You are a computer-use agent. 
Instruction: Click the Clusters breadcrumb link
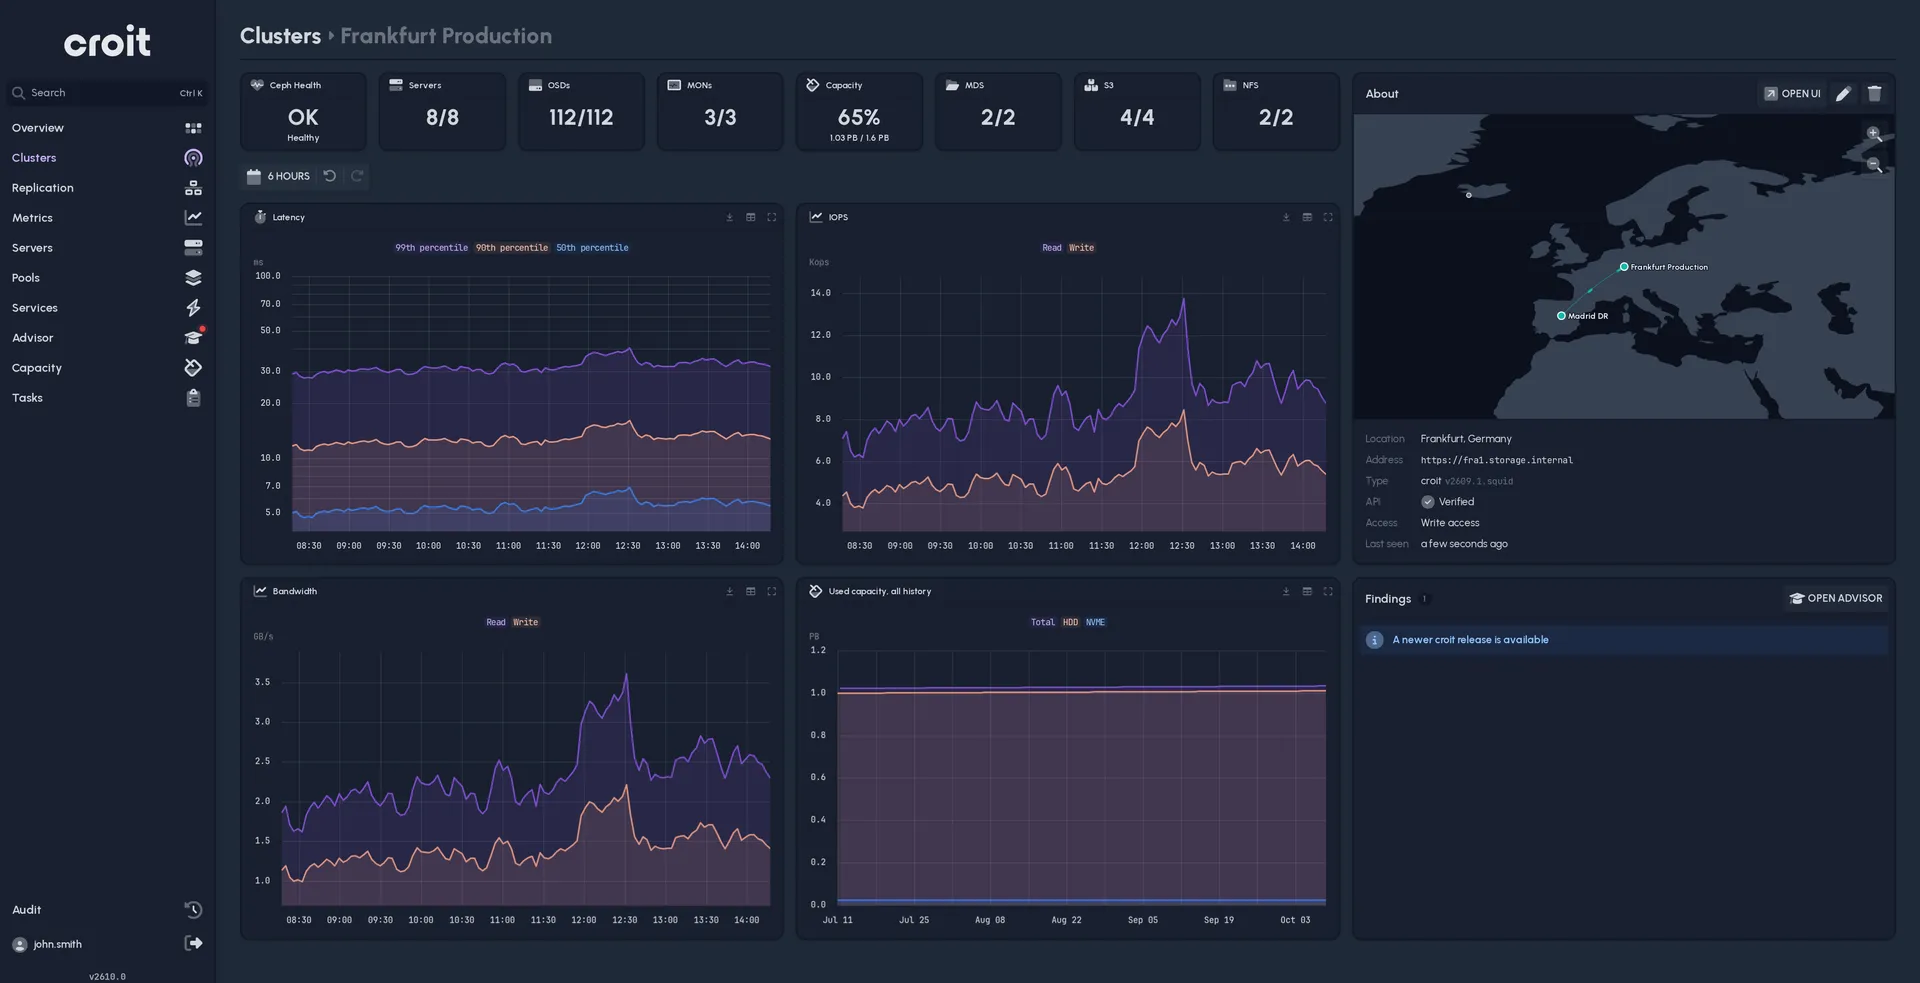coord(280,36)
